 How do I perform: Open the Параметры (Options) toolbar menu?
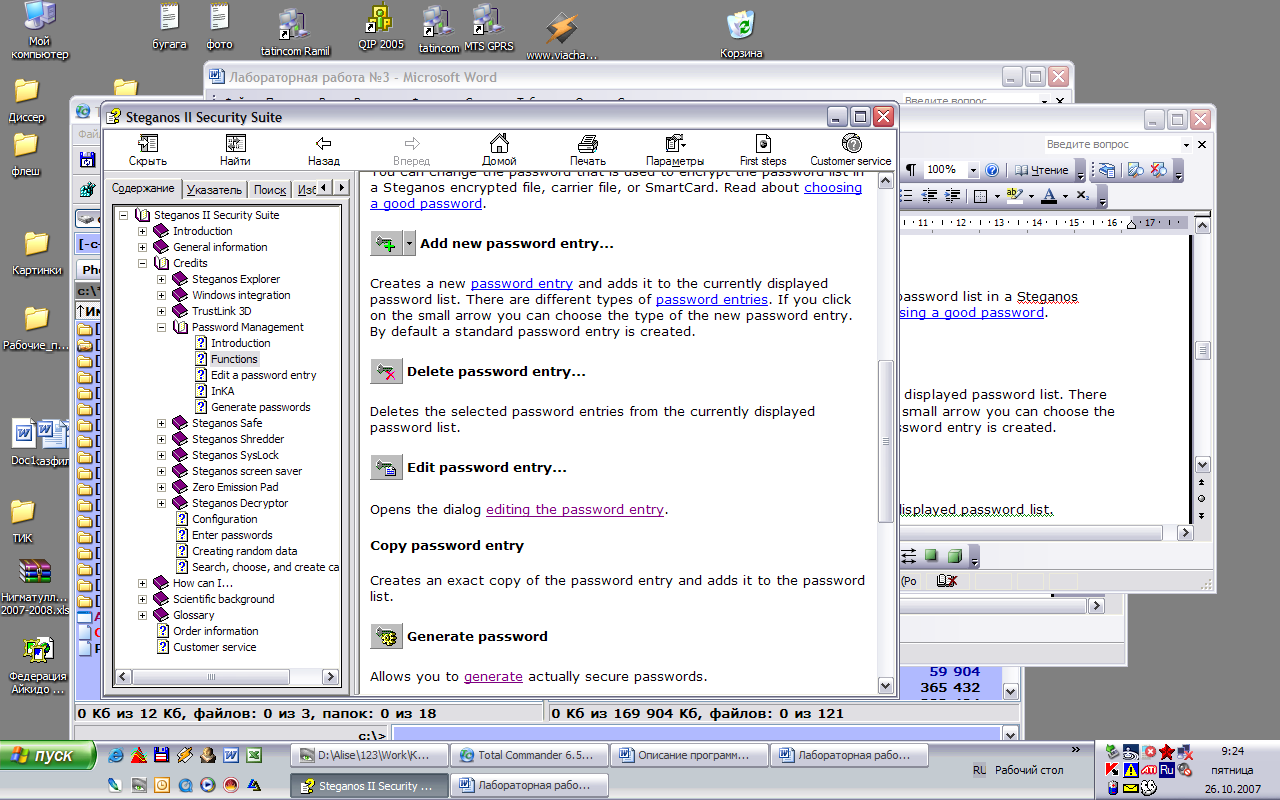pos(675,150)
